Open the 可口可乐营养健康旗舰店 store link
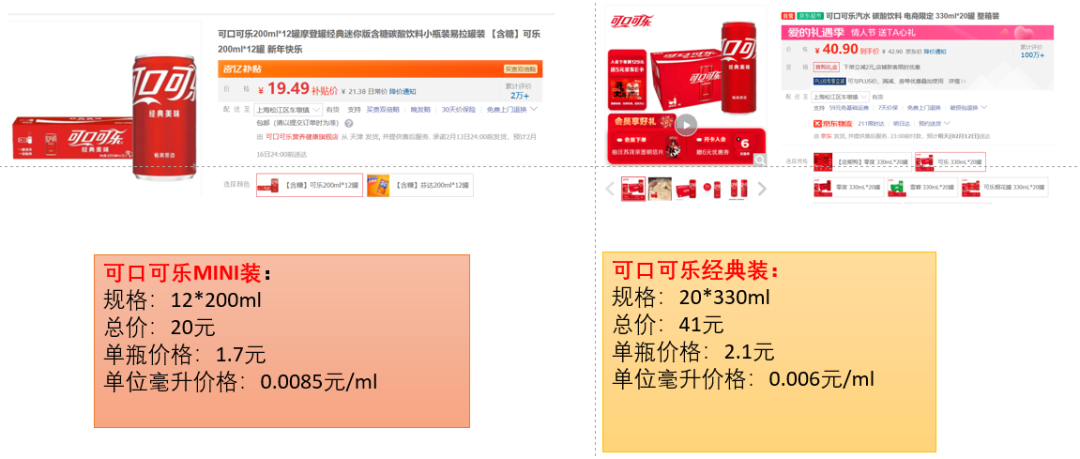 click(x=302, y=137)
